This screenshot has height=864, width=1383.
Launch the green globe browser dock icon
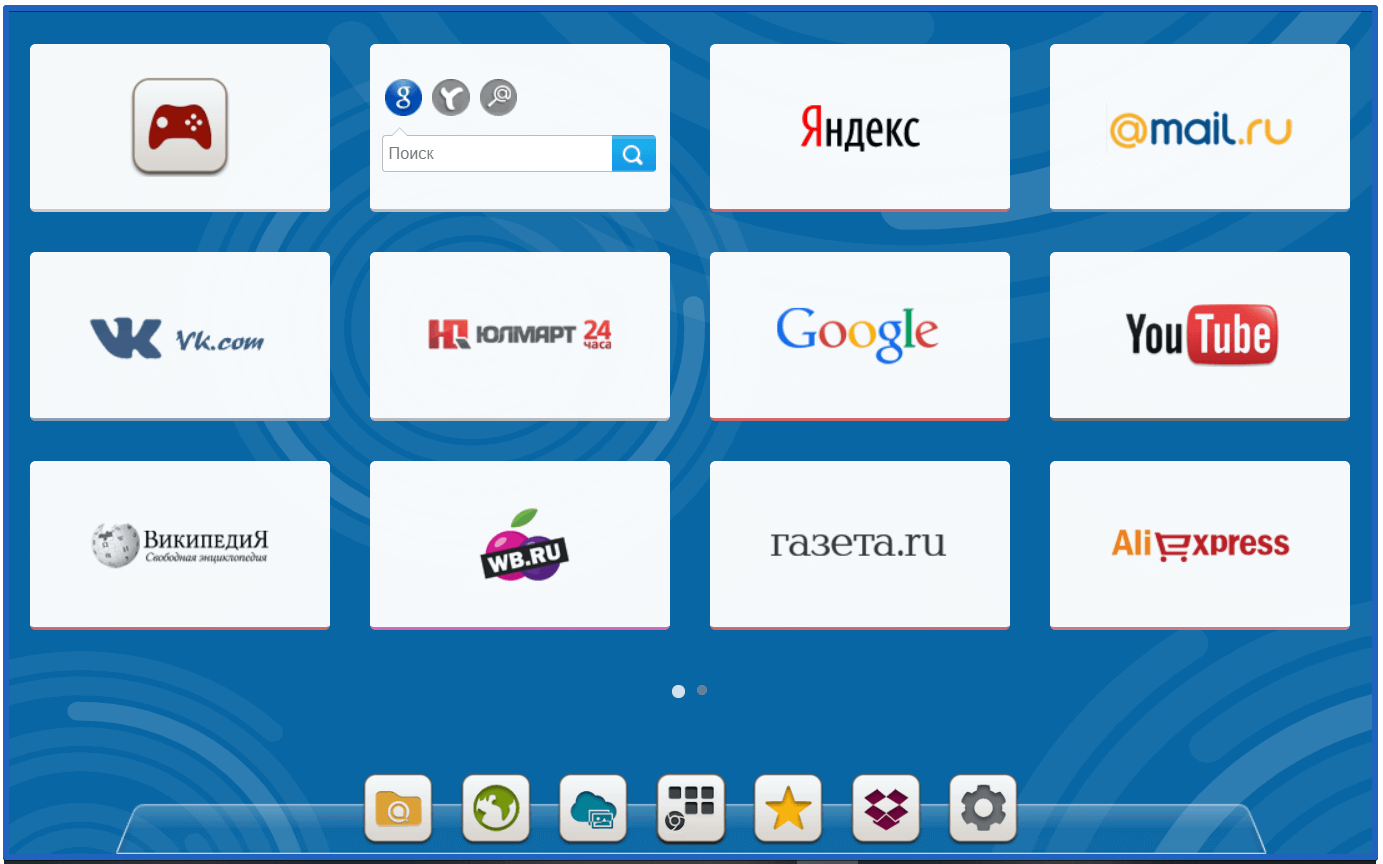click(x=496, y=808)
